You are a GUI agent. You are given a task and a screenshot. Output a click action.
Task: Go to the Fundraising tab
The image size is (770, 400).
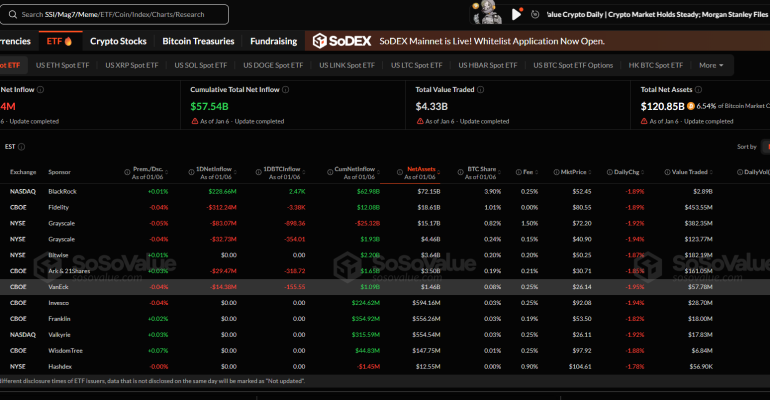pos(274,41)
